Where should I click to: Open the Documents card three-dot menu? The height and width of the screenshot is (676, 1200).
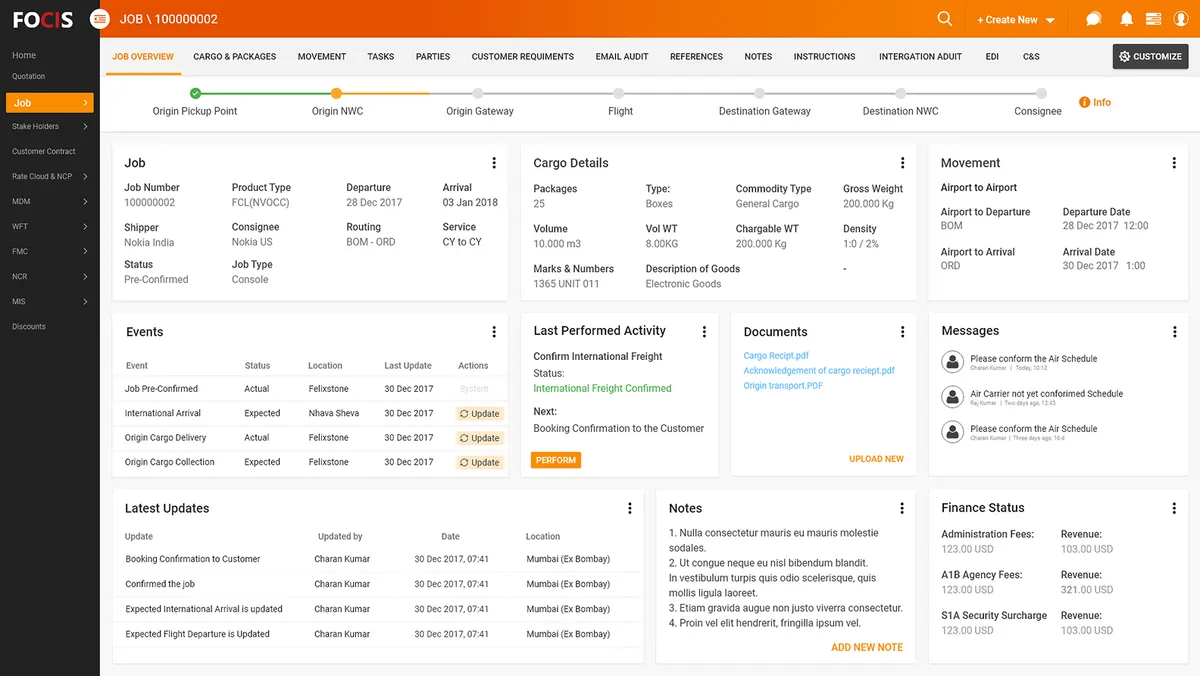pyautogui.click(x=903, y=332)
